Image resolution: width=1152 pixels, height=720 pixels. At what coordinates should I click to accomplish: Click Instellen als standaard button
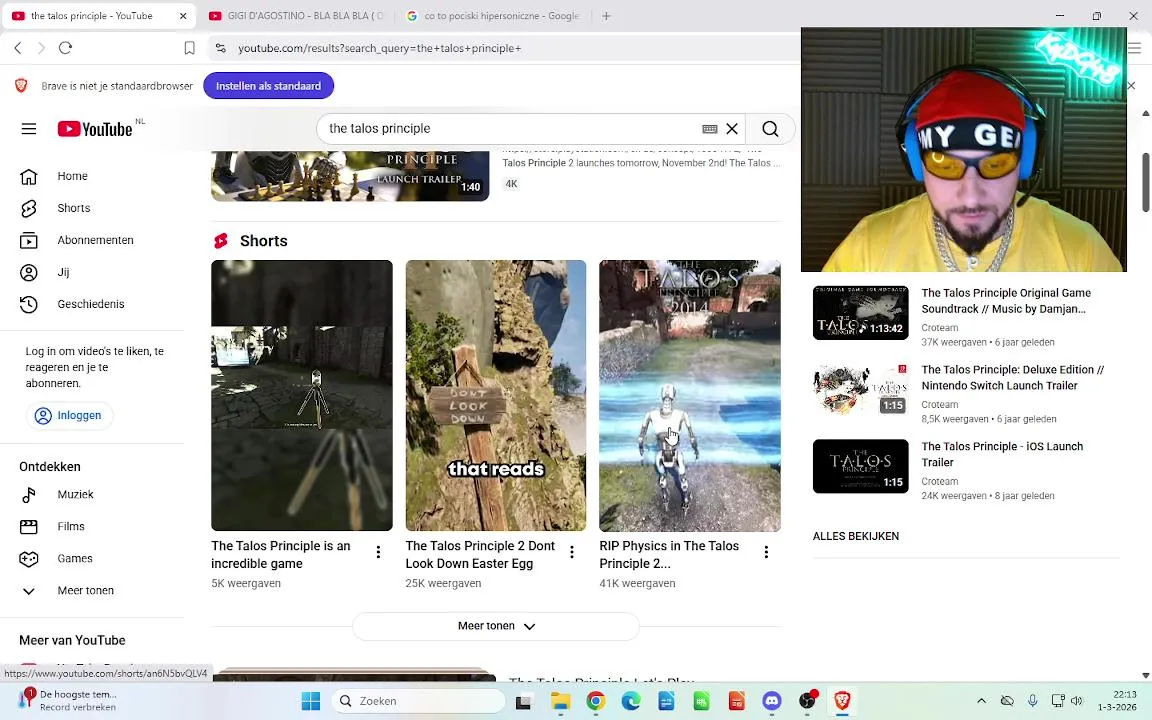268,86
